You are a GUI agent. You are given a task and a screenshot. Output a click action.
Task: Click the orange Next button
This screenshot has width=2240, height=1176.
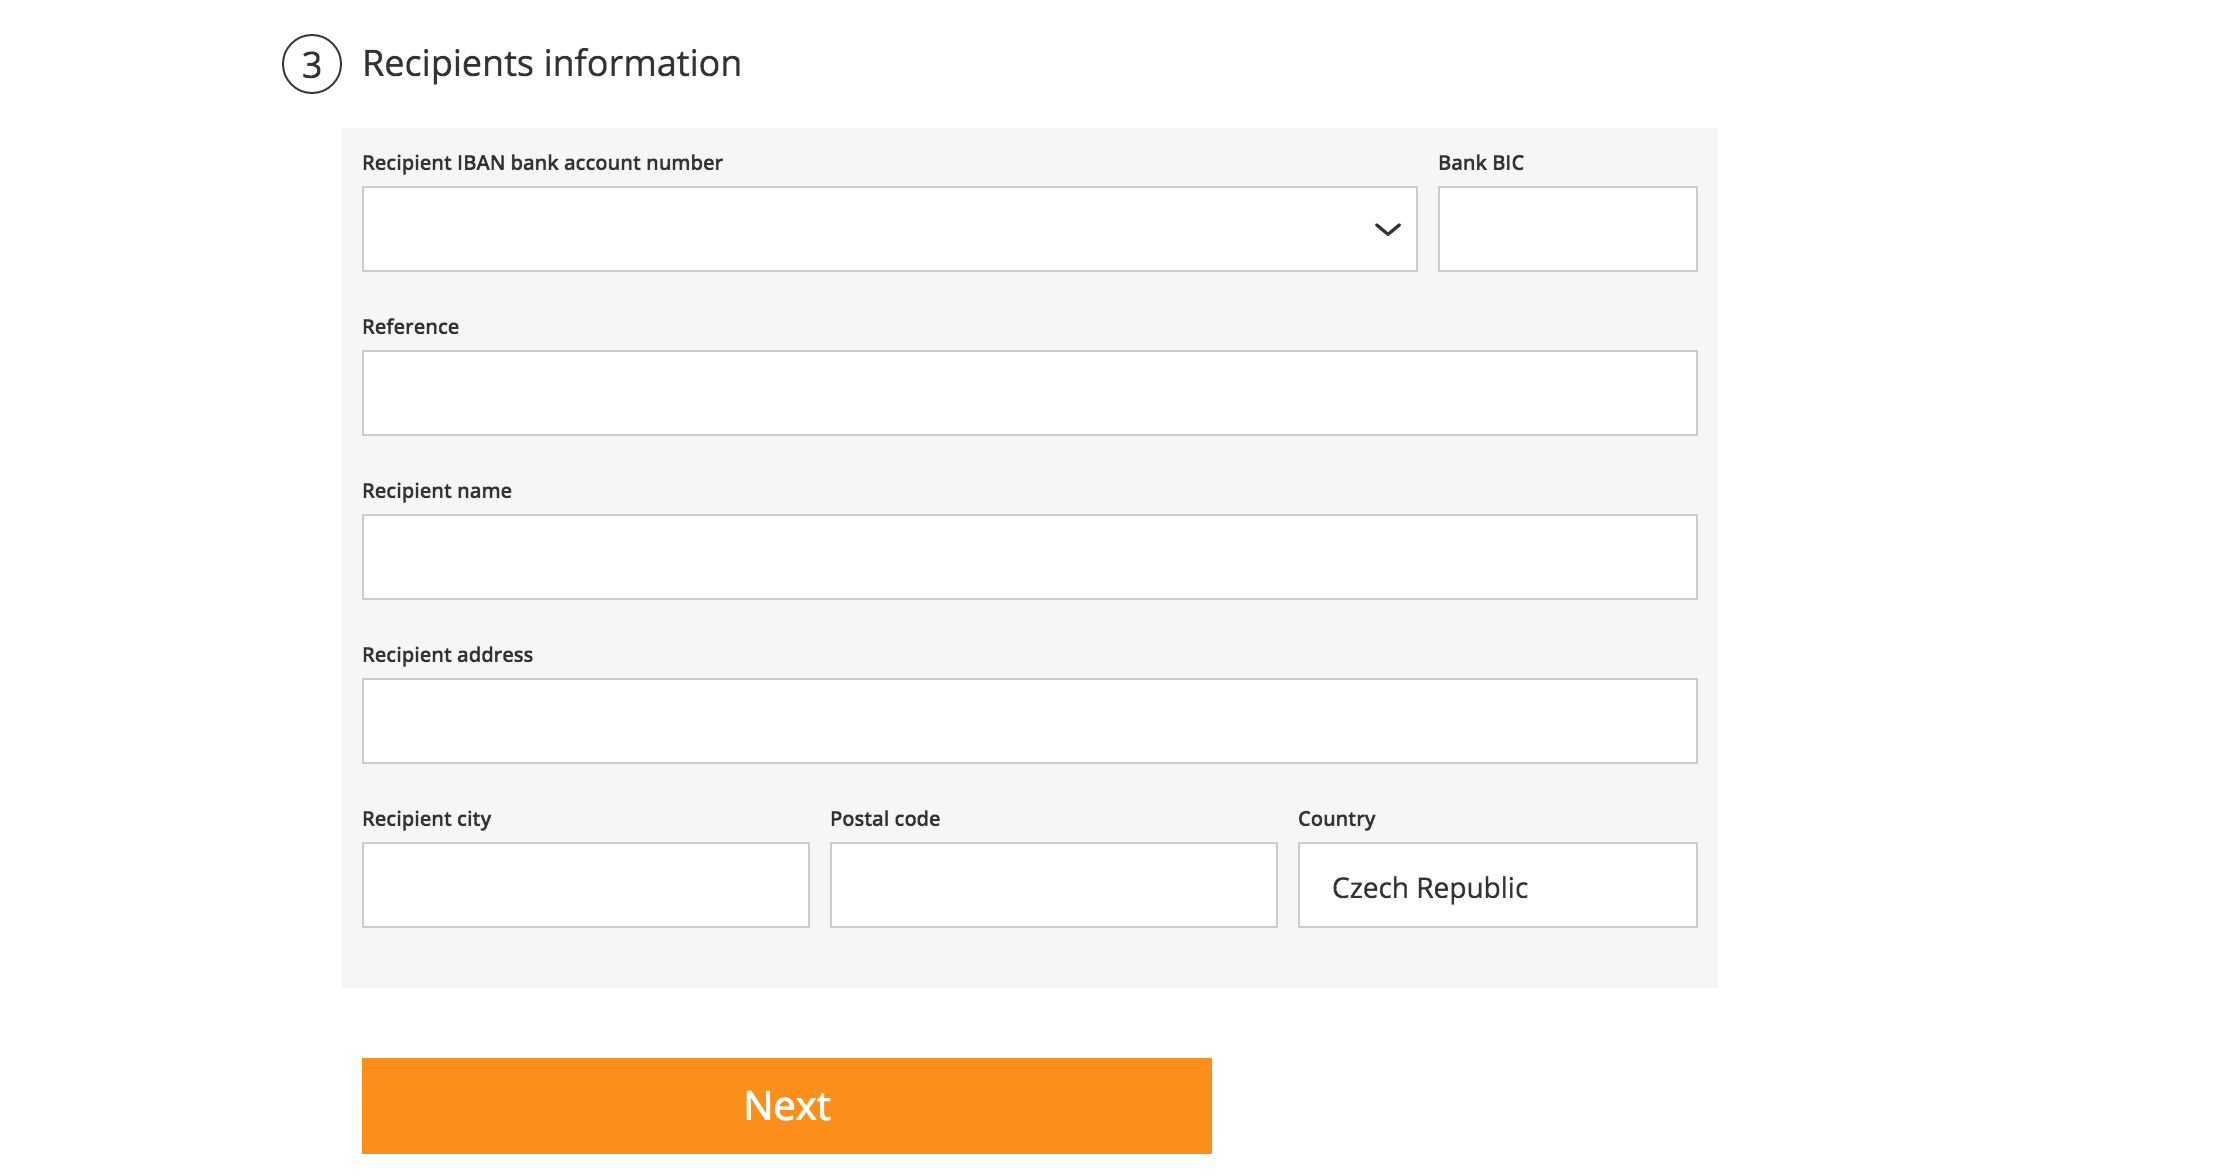click(x=786, y=1106)
